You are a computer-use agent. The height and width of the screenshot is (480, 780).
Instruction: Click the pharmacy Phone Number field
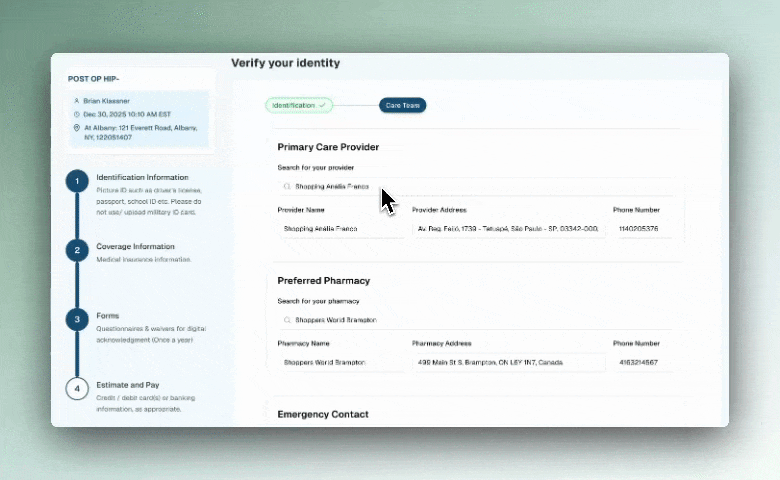pyautogui.click(x=643, y=362)
